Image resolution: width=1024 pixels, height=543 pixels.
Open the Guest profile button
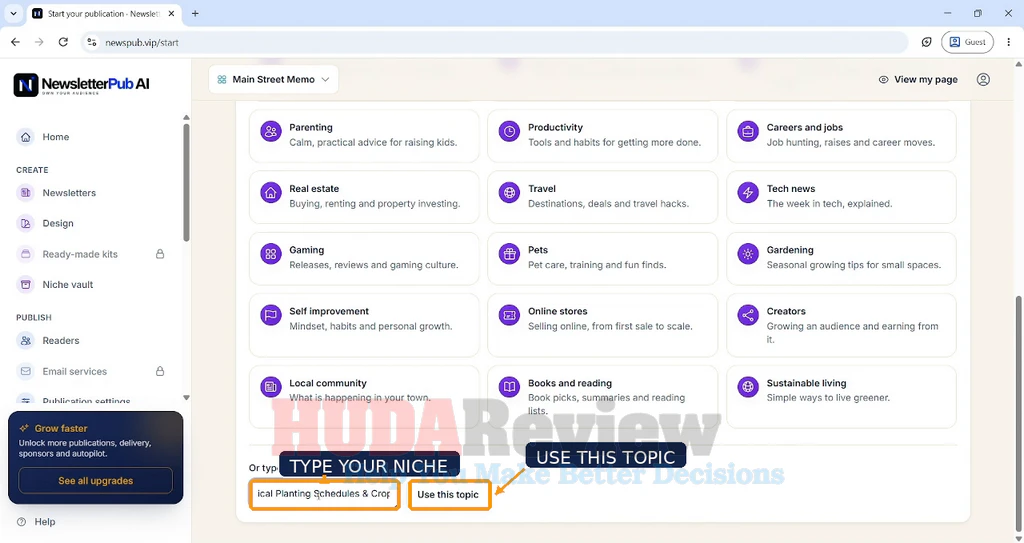point(967,42)
